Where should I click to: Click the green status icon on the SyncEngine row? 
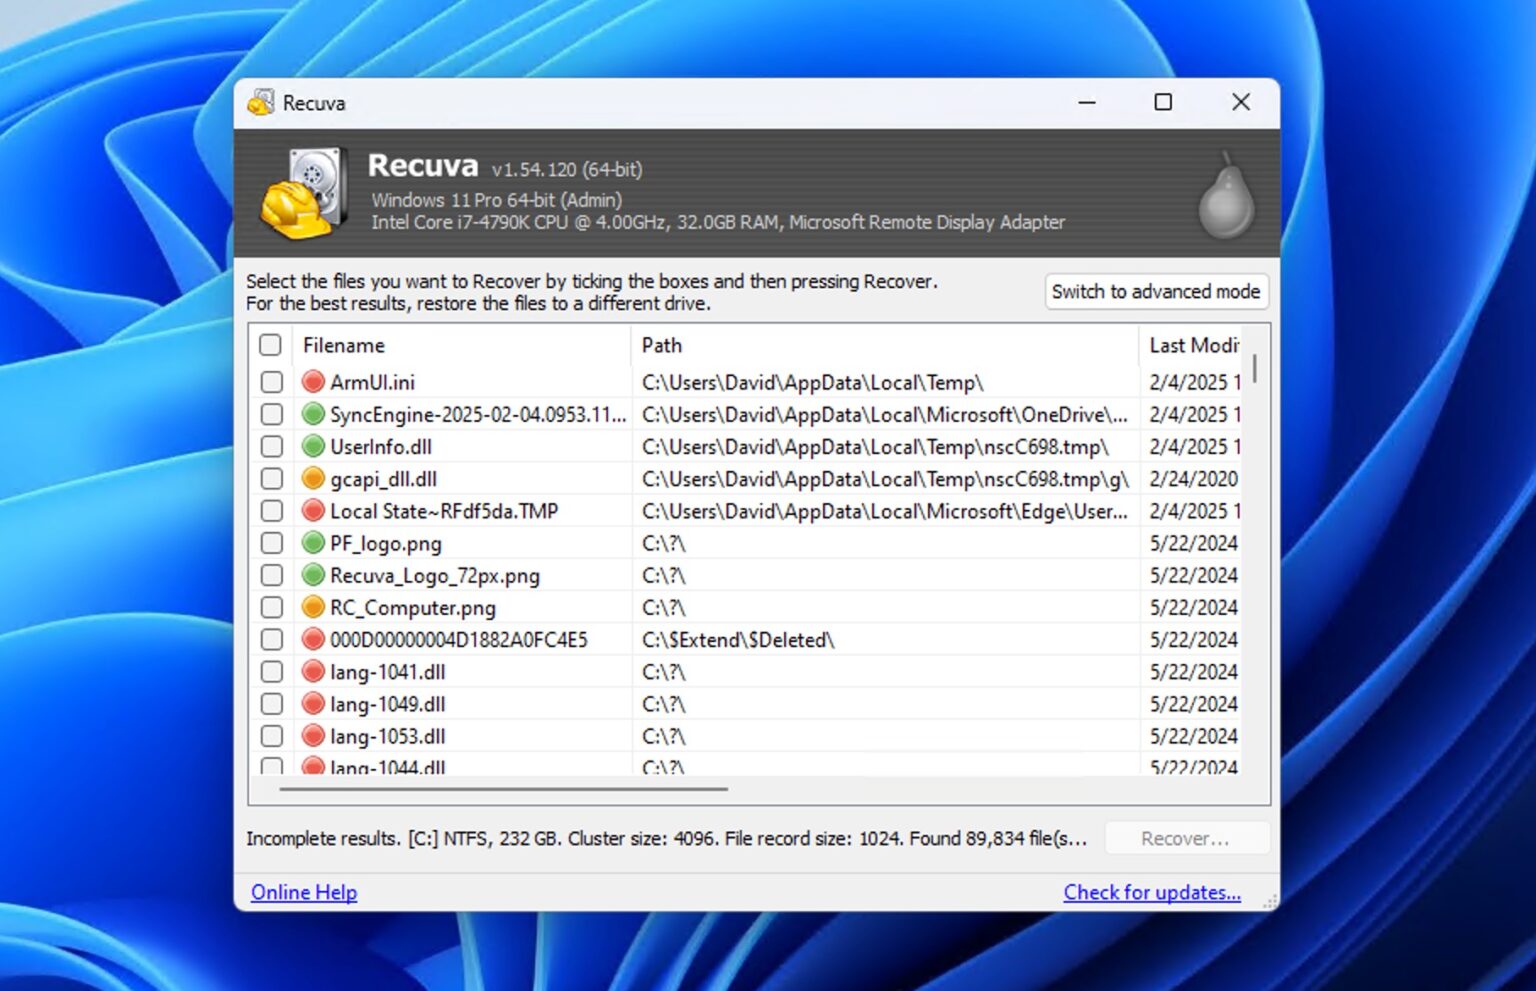[x=313, y=414]
